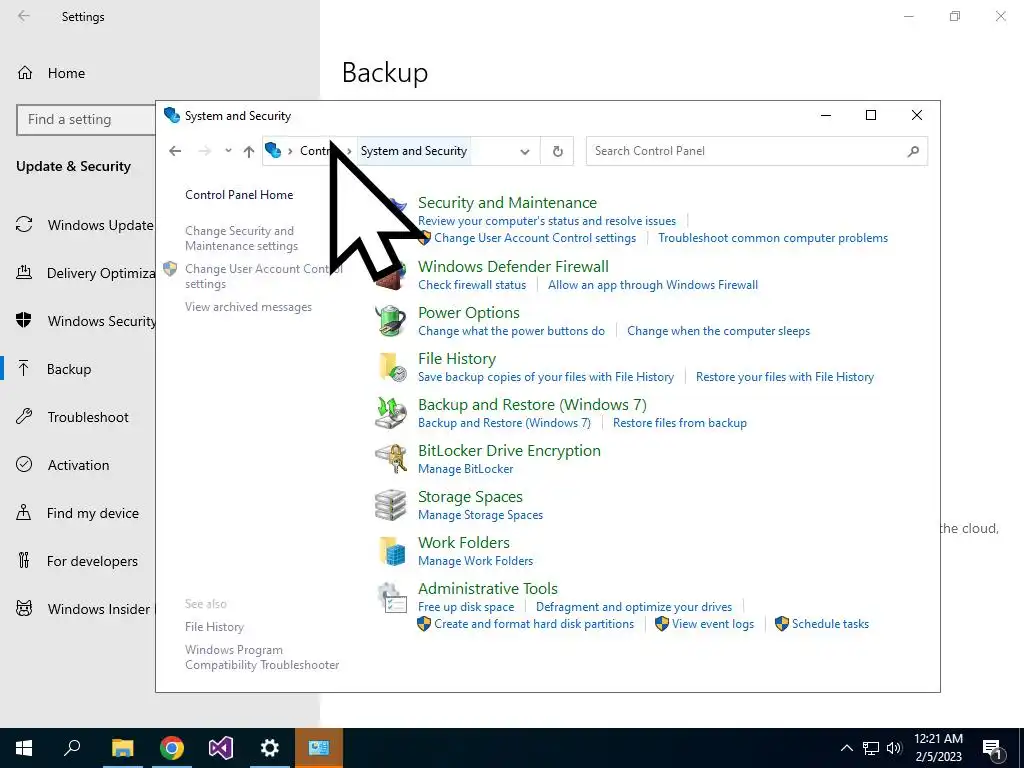Click View archived messages
The image size is (1024, 768).
click(248, 307)
